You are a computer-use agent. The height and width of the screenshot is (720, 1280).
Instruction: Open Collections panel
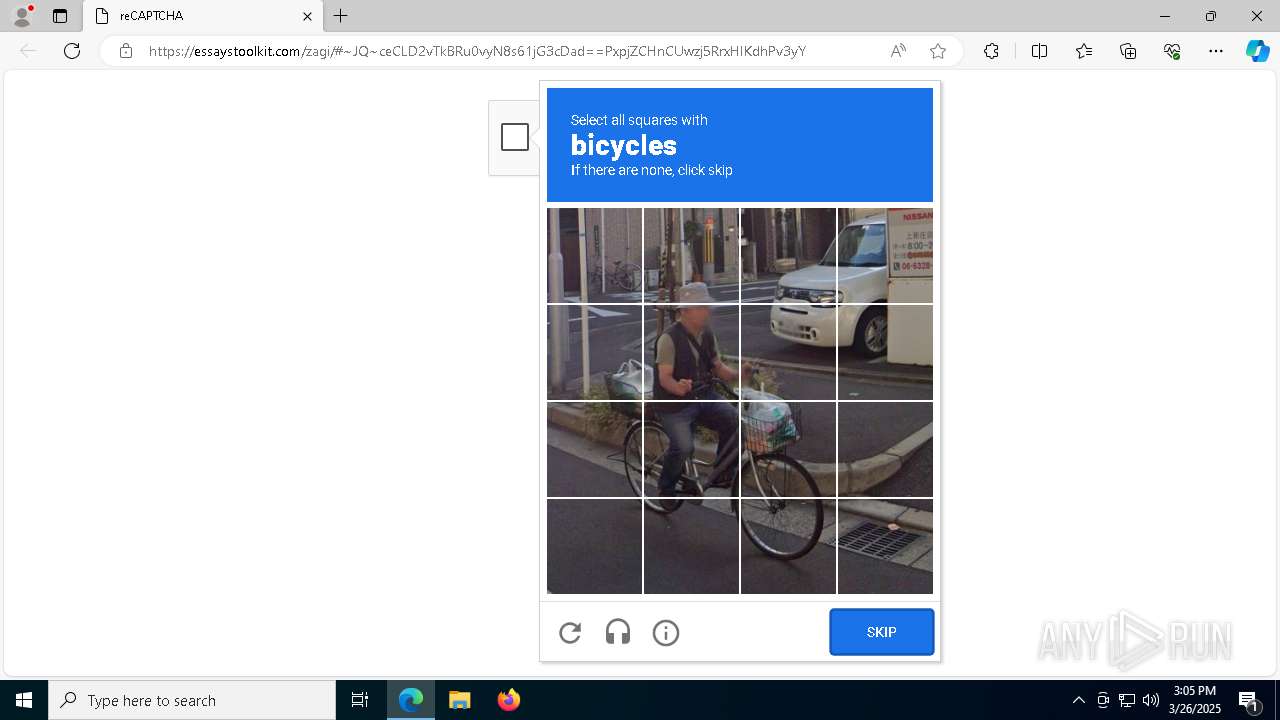[x=1128, y=51]
